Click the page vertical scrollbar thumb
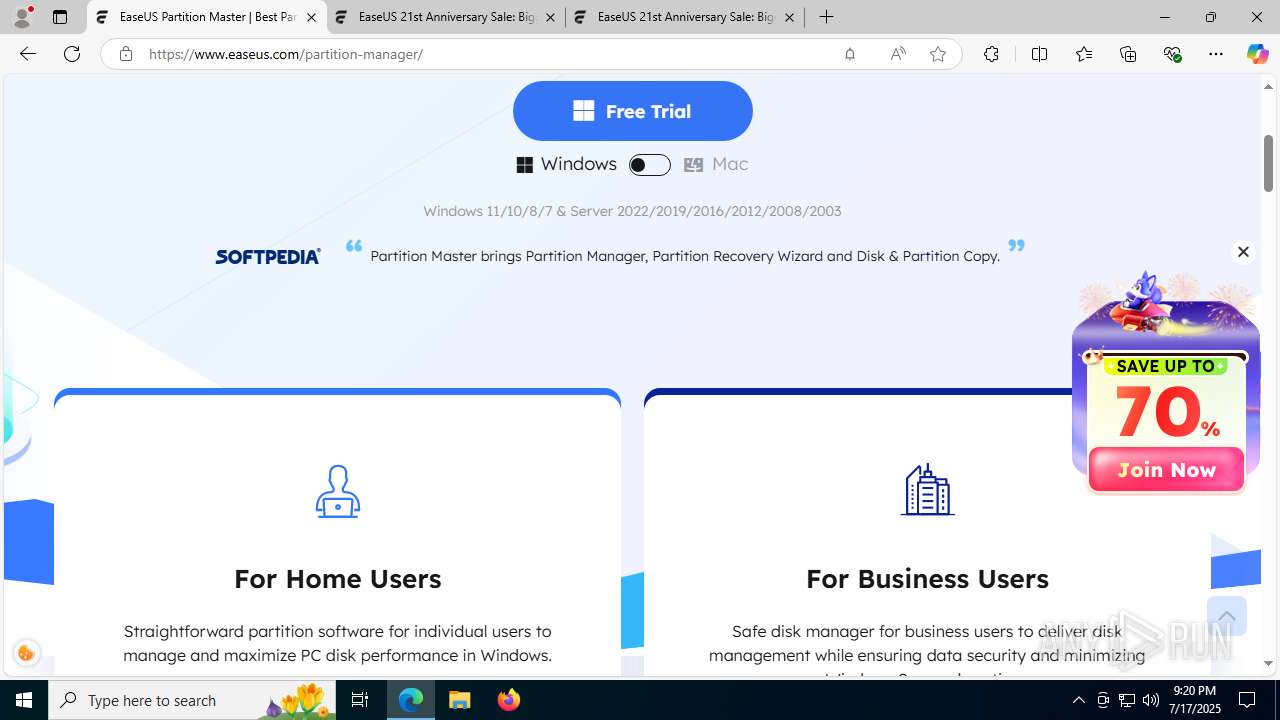The width and height of the screenshot is (1280, 720). coord(1268,163)
